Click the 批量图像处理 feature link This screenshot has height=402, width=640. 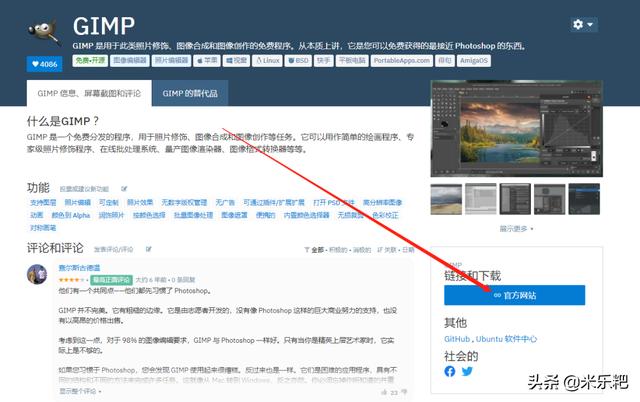193,215
